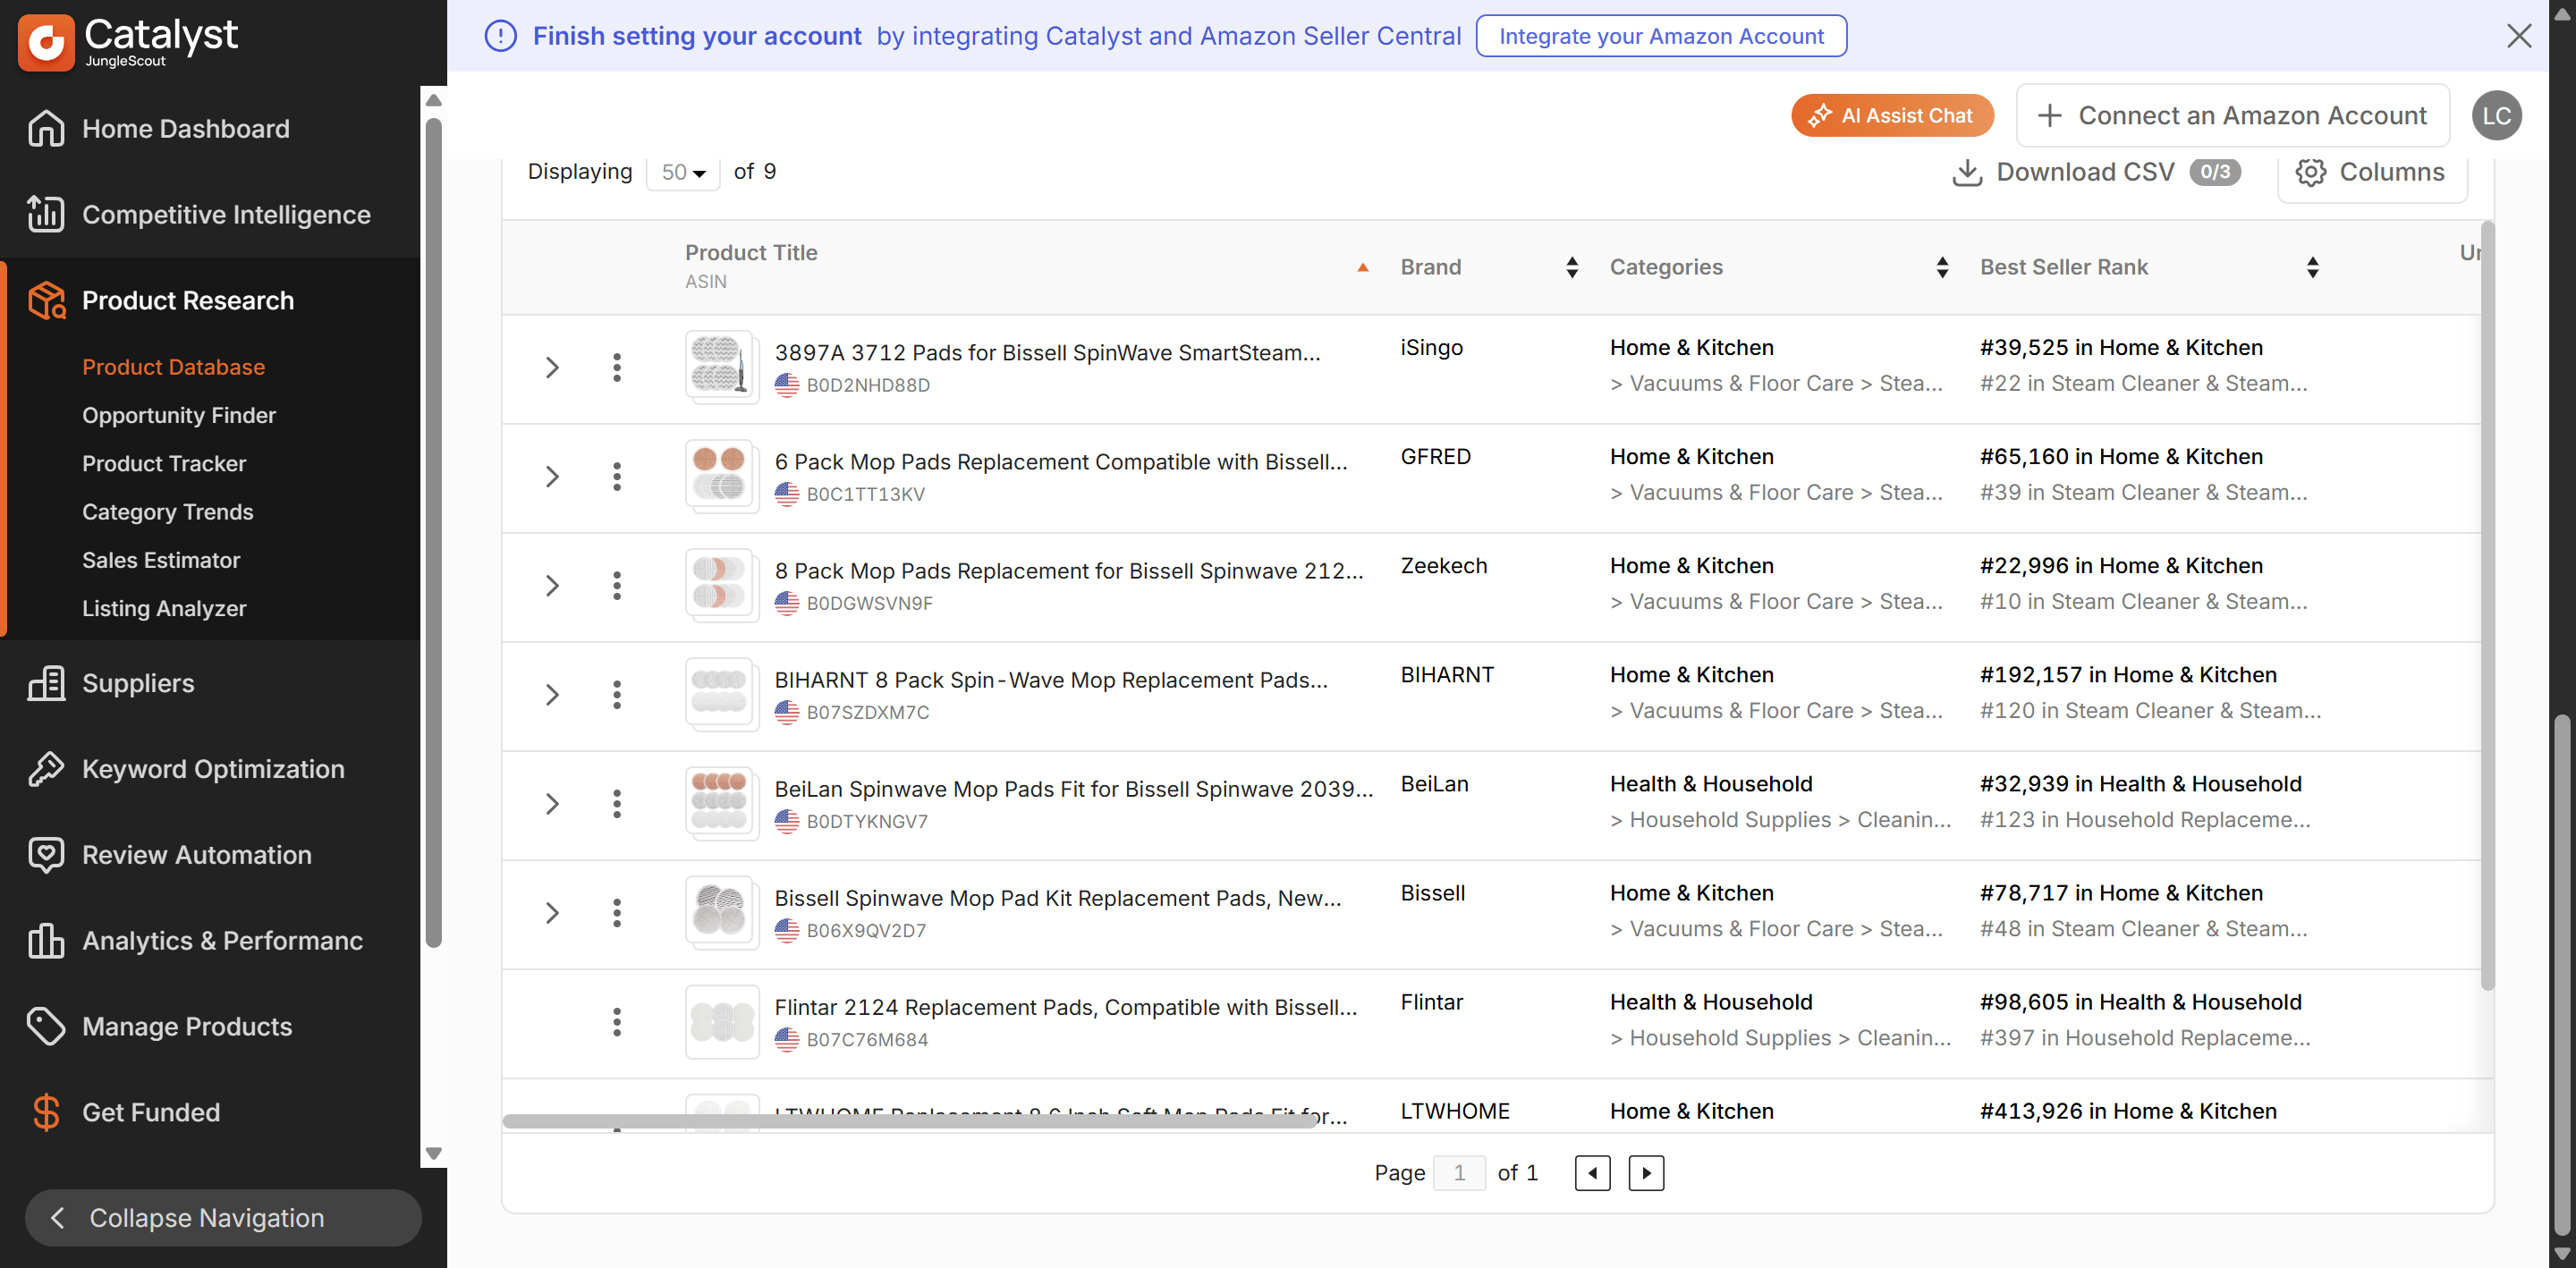Image resolution: width=2576 pixels, height=1268 pixels.
Task: Expand the iSingo 3897A 3712 Pads row
Action: (552, 367)
